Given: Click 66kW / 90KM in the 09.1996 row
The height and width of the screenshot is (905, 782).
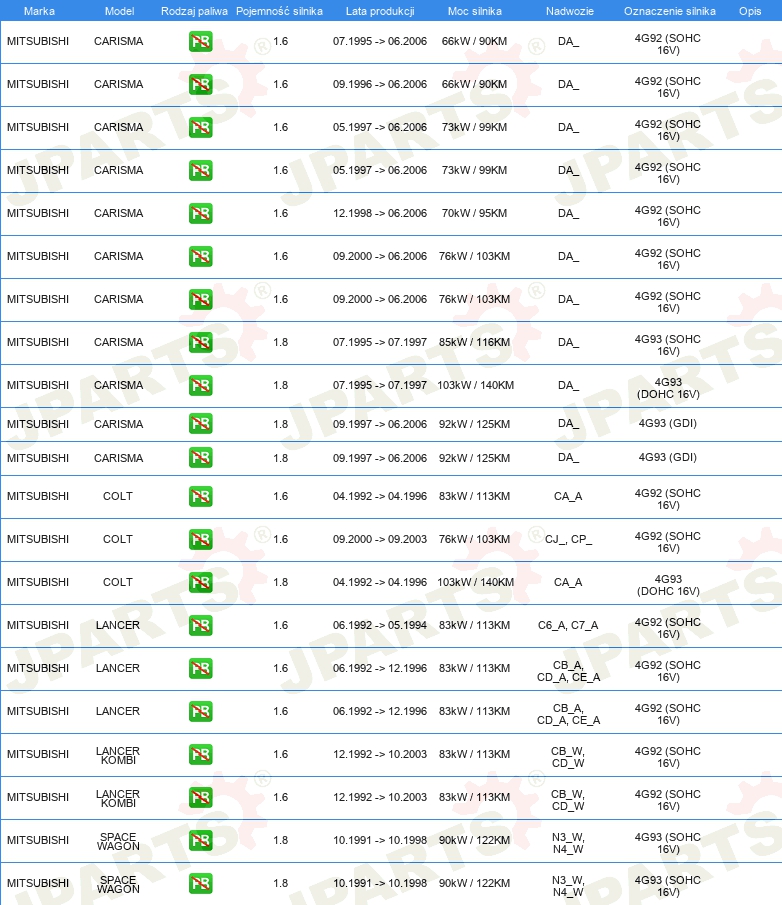Looking at the screenshot, I should 474,84.
